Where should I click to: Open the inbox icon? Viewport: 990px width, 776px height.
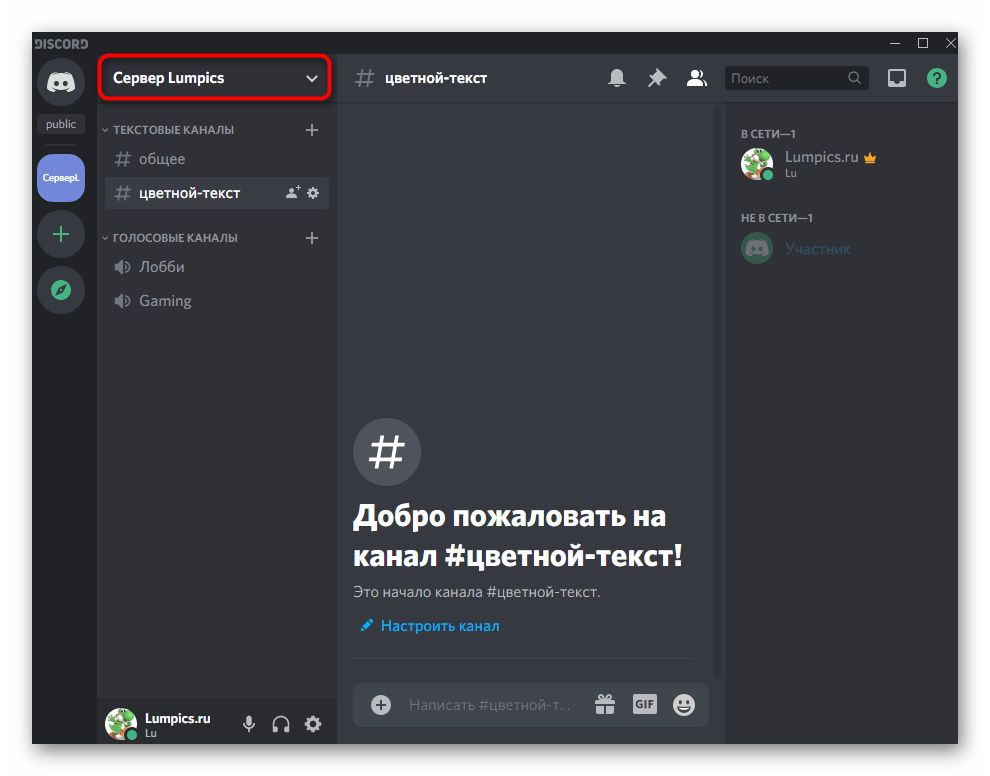click(897, 78)
